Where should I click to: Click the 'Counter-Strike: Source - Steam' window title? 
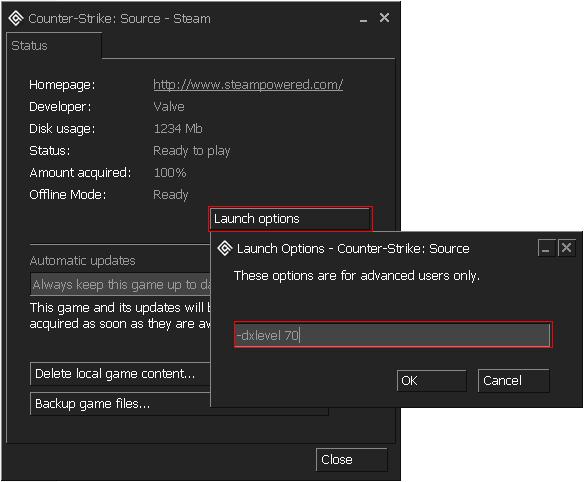(x=120, y=19)
